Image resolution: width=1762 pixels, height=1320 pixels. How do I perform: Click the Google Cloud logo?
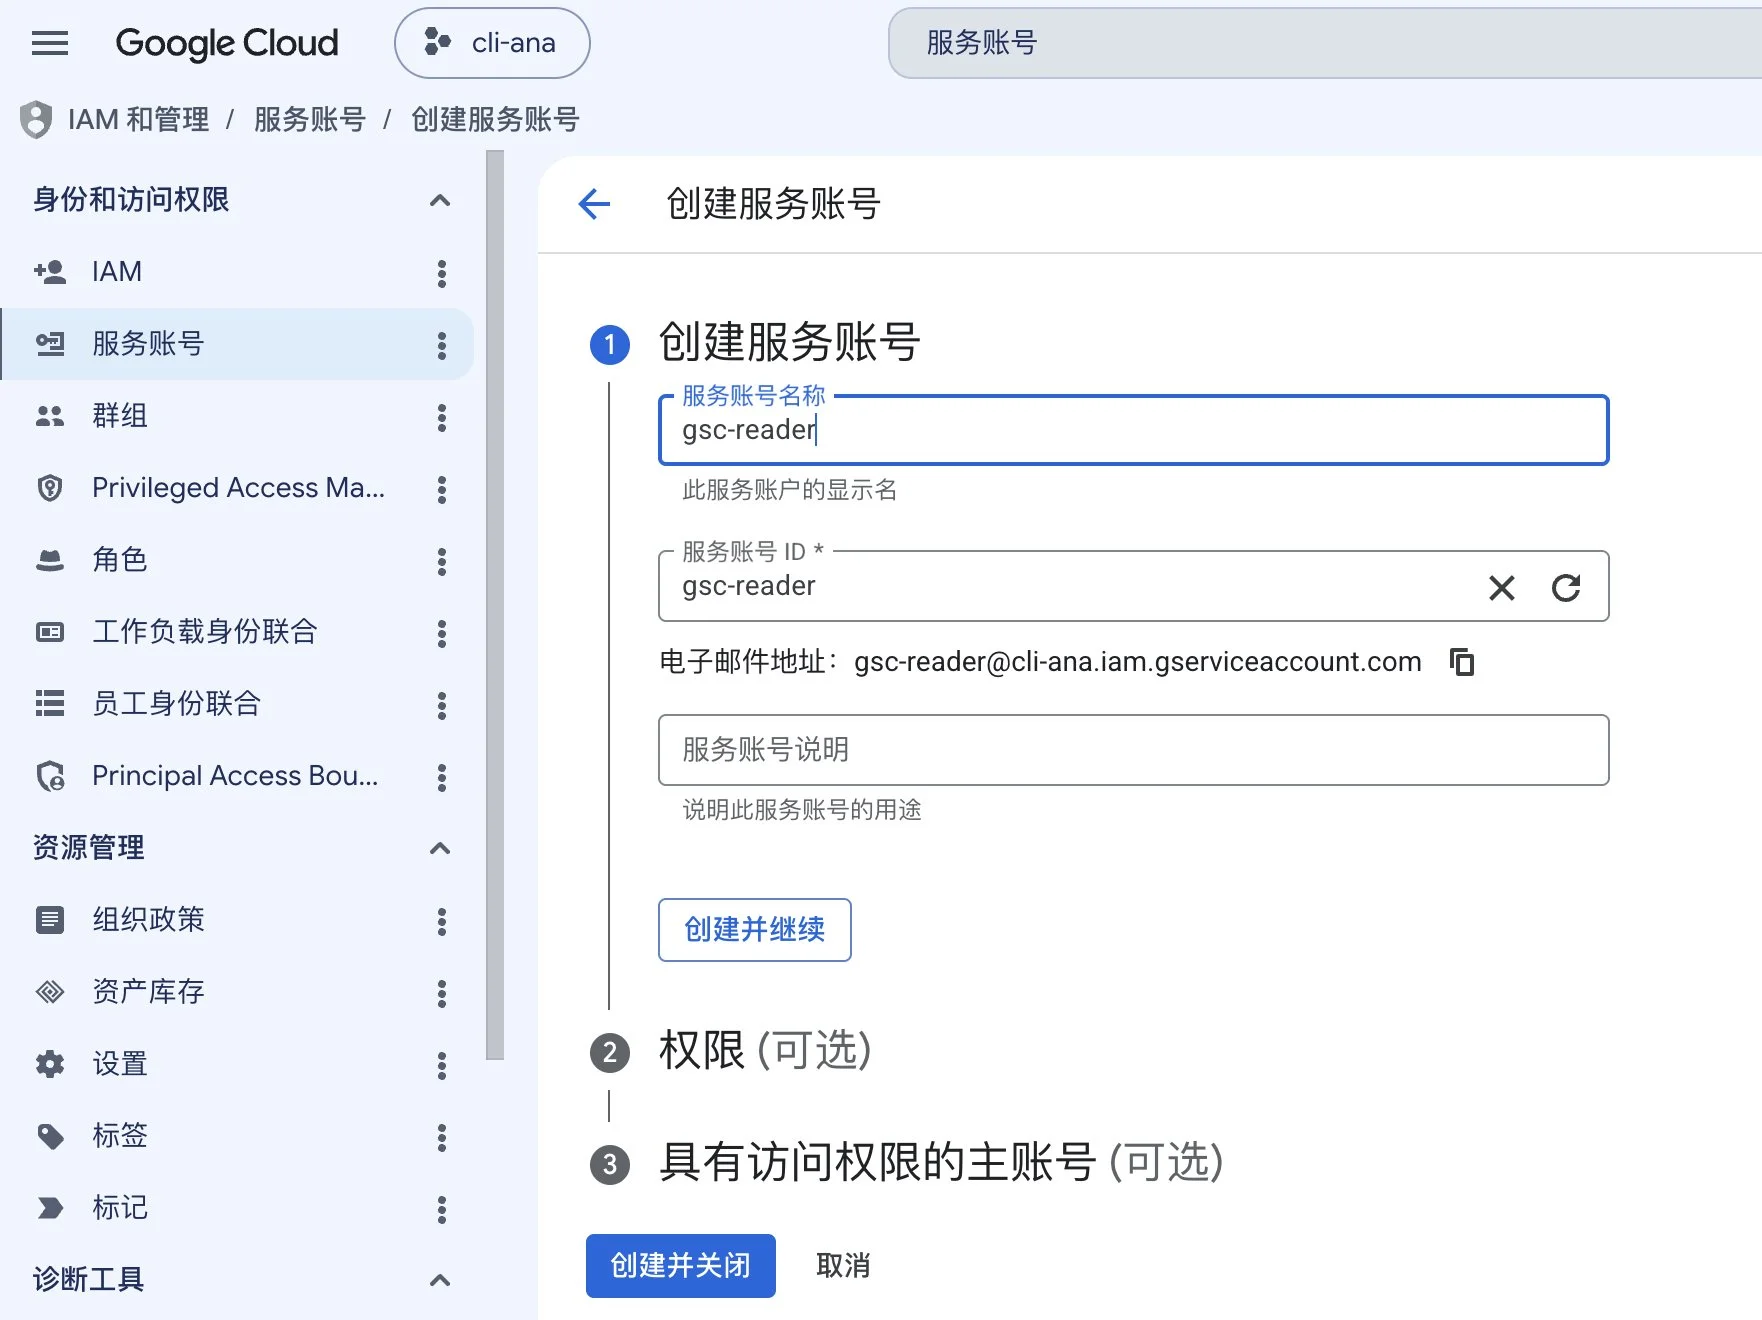227,43
